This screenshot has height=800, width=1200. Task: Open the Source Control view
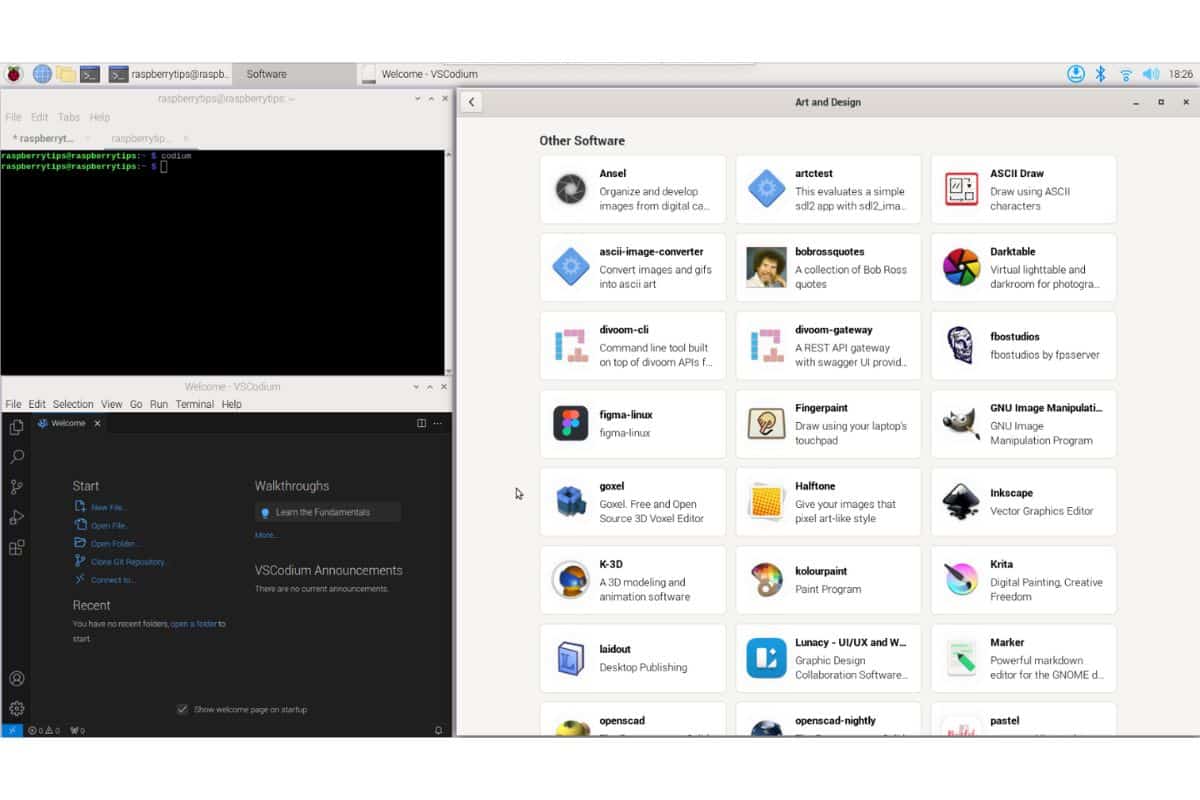15,487
